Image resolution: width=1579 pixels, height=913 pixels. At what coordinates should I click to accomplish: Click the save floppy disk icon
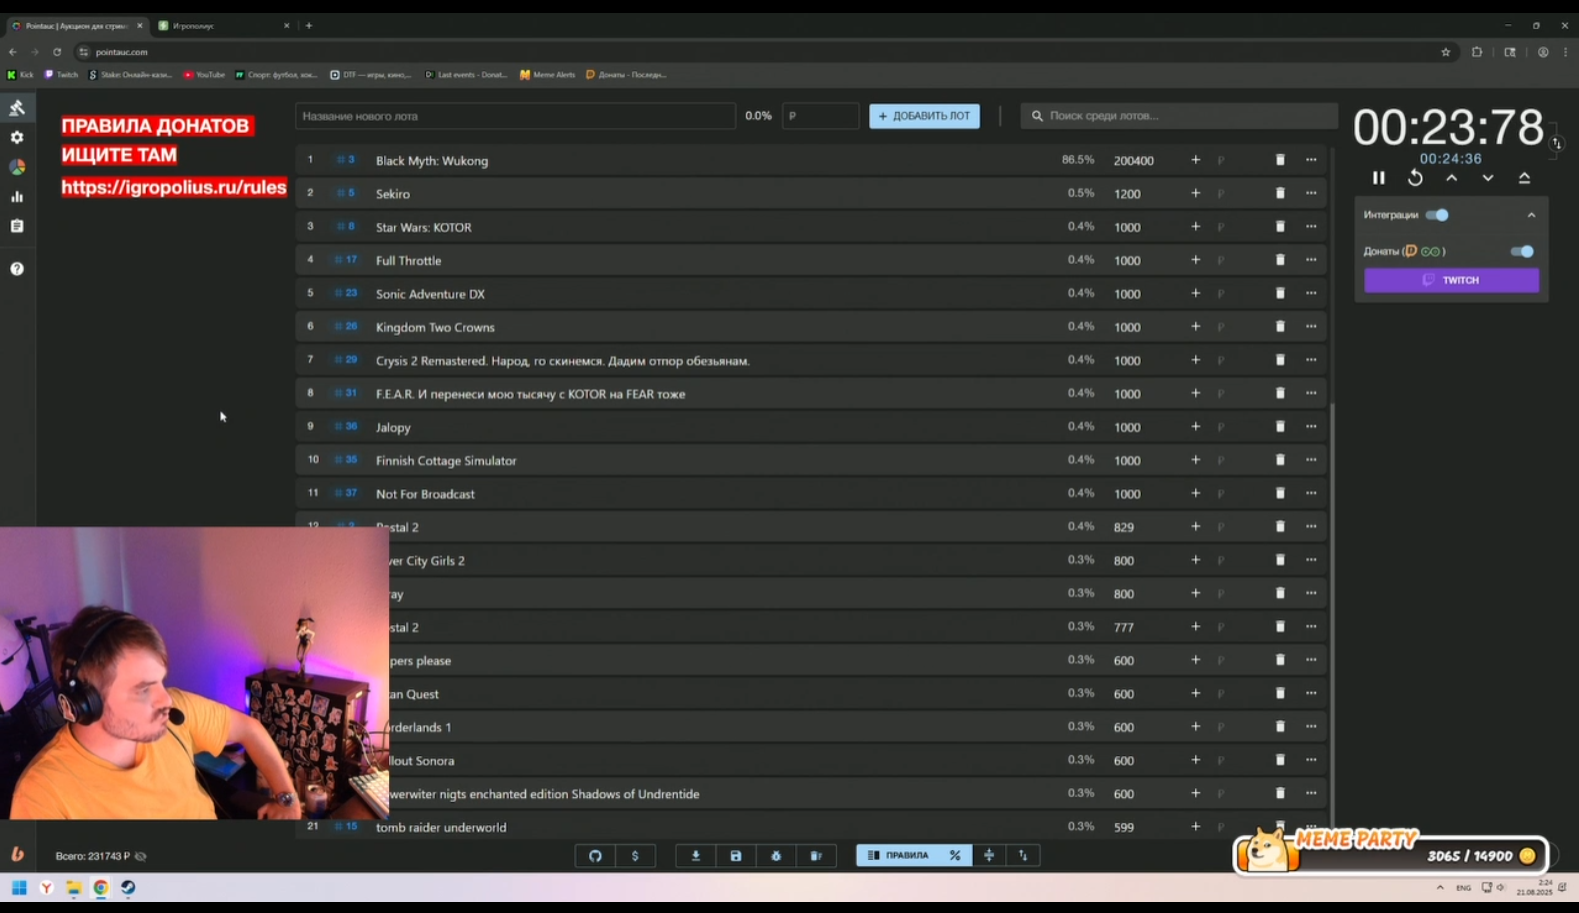(x=736, y=856)
